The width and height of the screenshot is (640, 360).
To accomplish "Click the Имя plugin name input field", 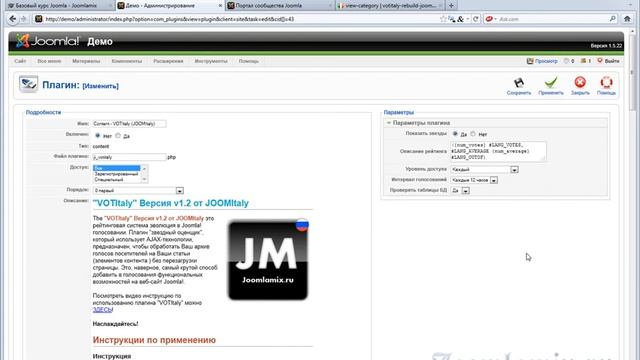I will [x=129, y=124].
